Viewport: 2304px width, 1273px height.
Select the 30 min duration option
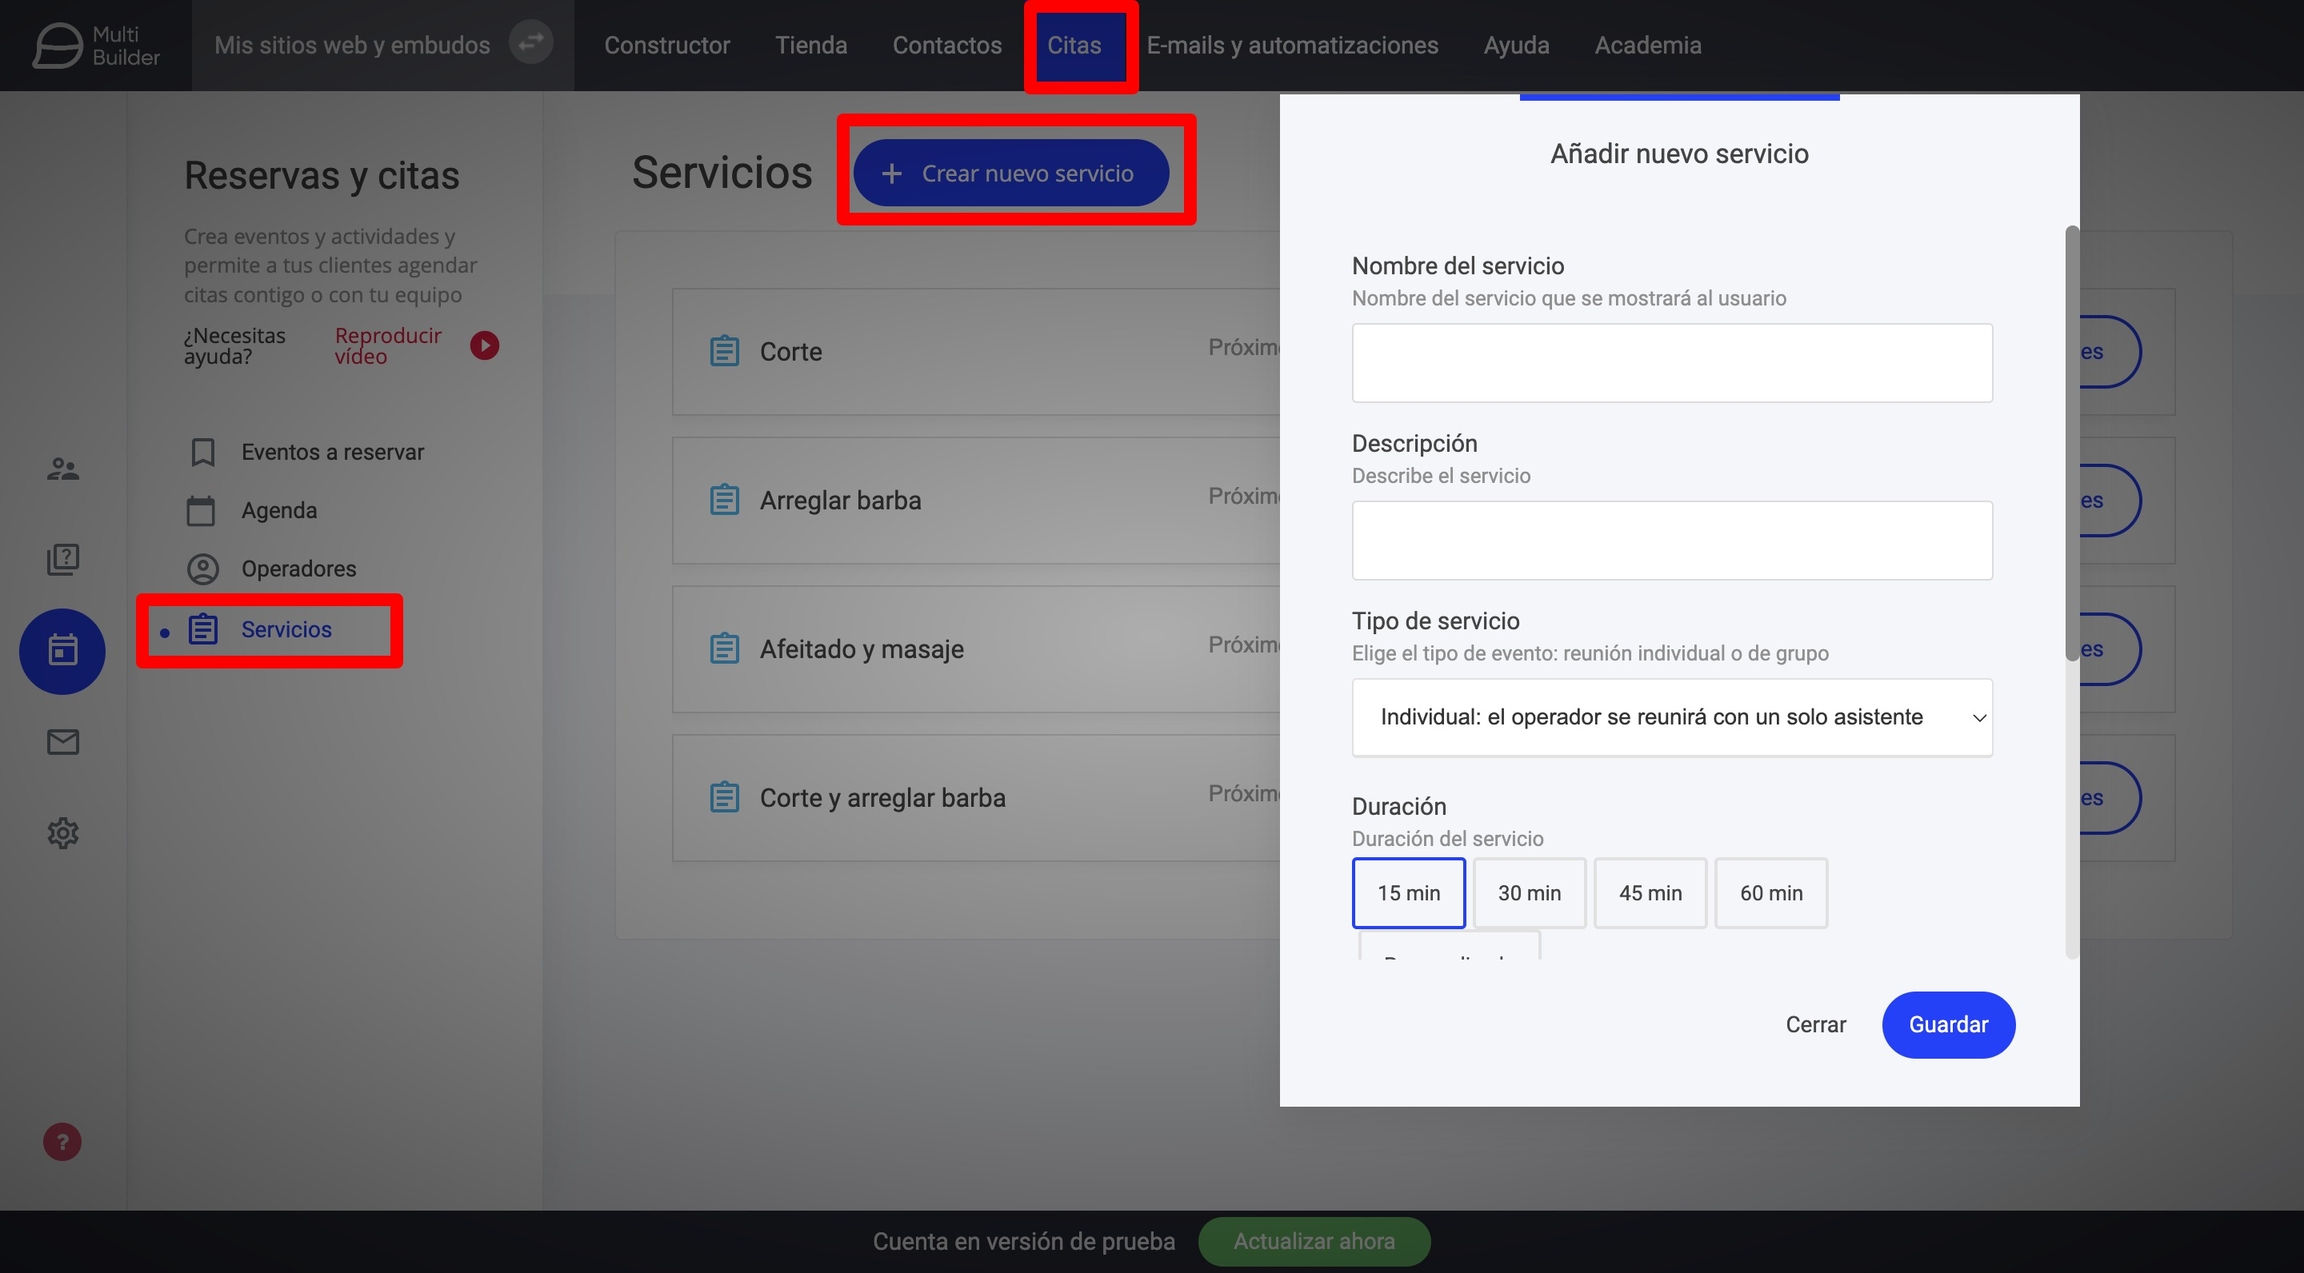pyautogui.click(x=1529, y=893)
